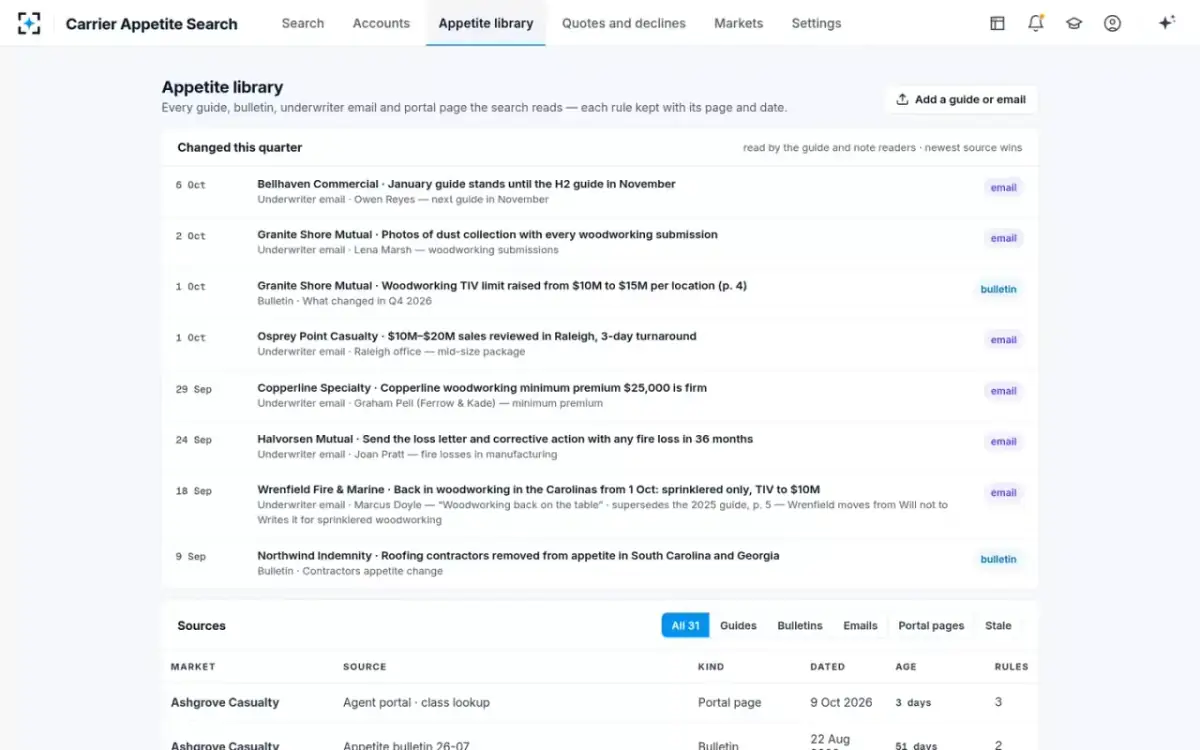Click the 6 Oct date label
Viewport: 1200px width, 750px height.
click(190, 185)
